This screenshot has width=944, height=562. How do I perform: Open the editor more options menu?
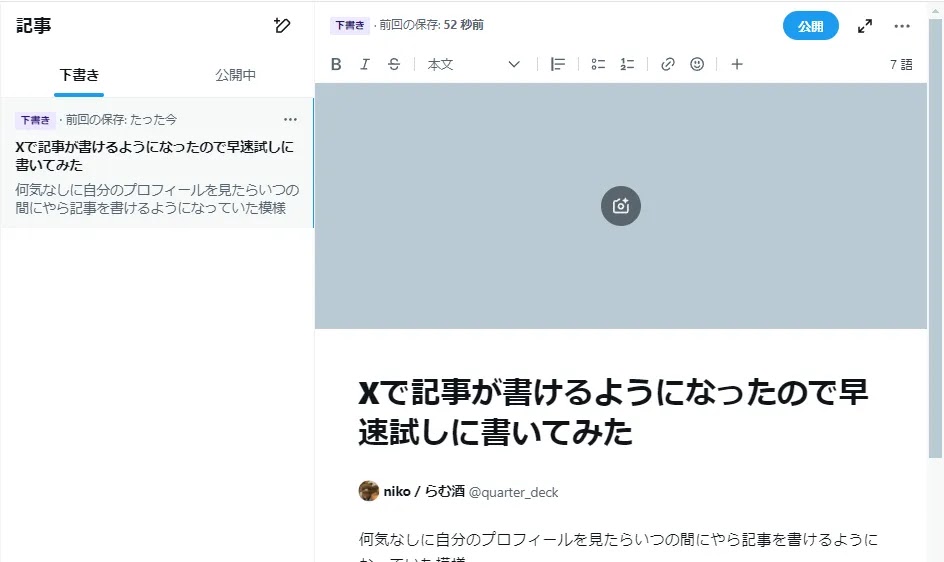coord(902,26)
